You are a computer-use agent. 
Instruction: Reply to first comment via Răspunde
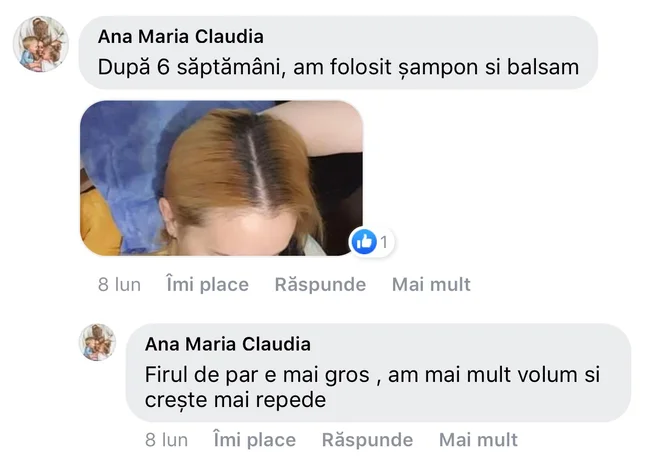click(x=320, y=285)
